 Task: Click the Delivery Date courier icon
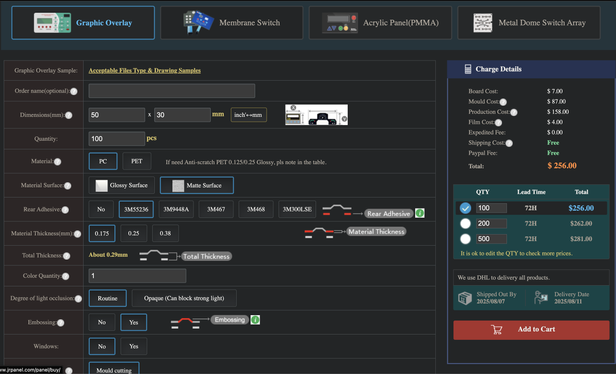[x=541, y=298]
